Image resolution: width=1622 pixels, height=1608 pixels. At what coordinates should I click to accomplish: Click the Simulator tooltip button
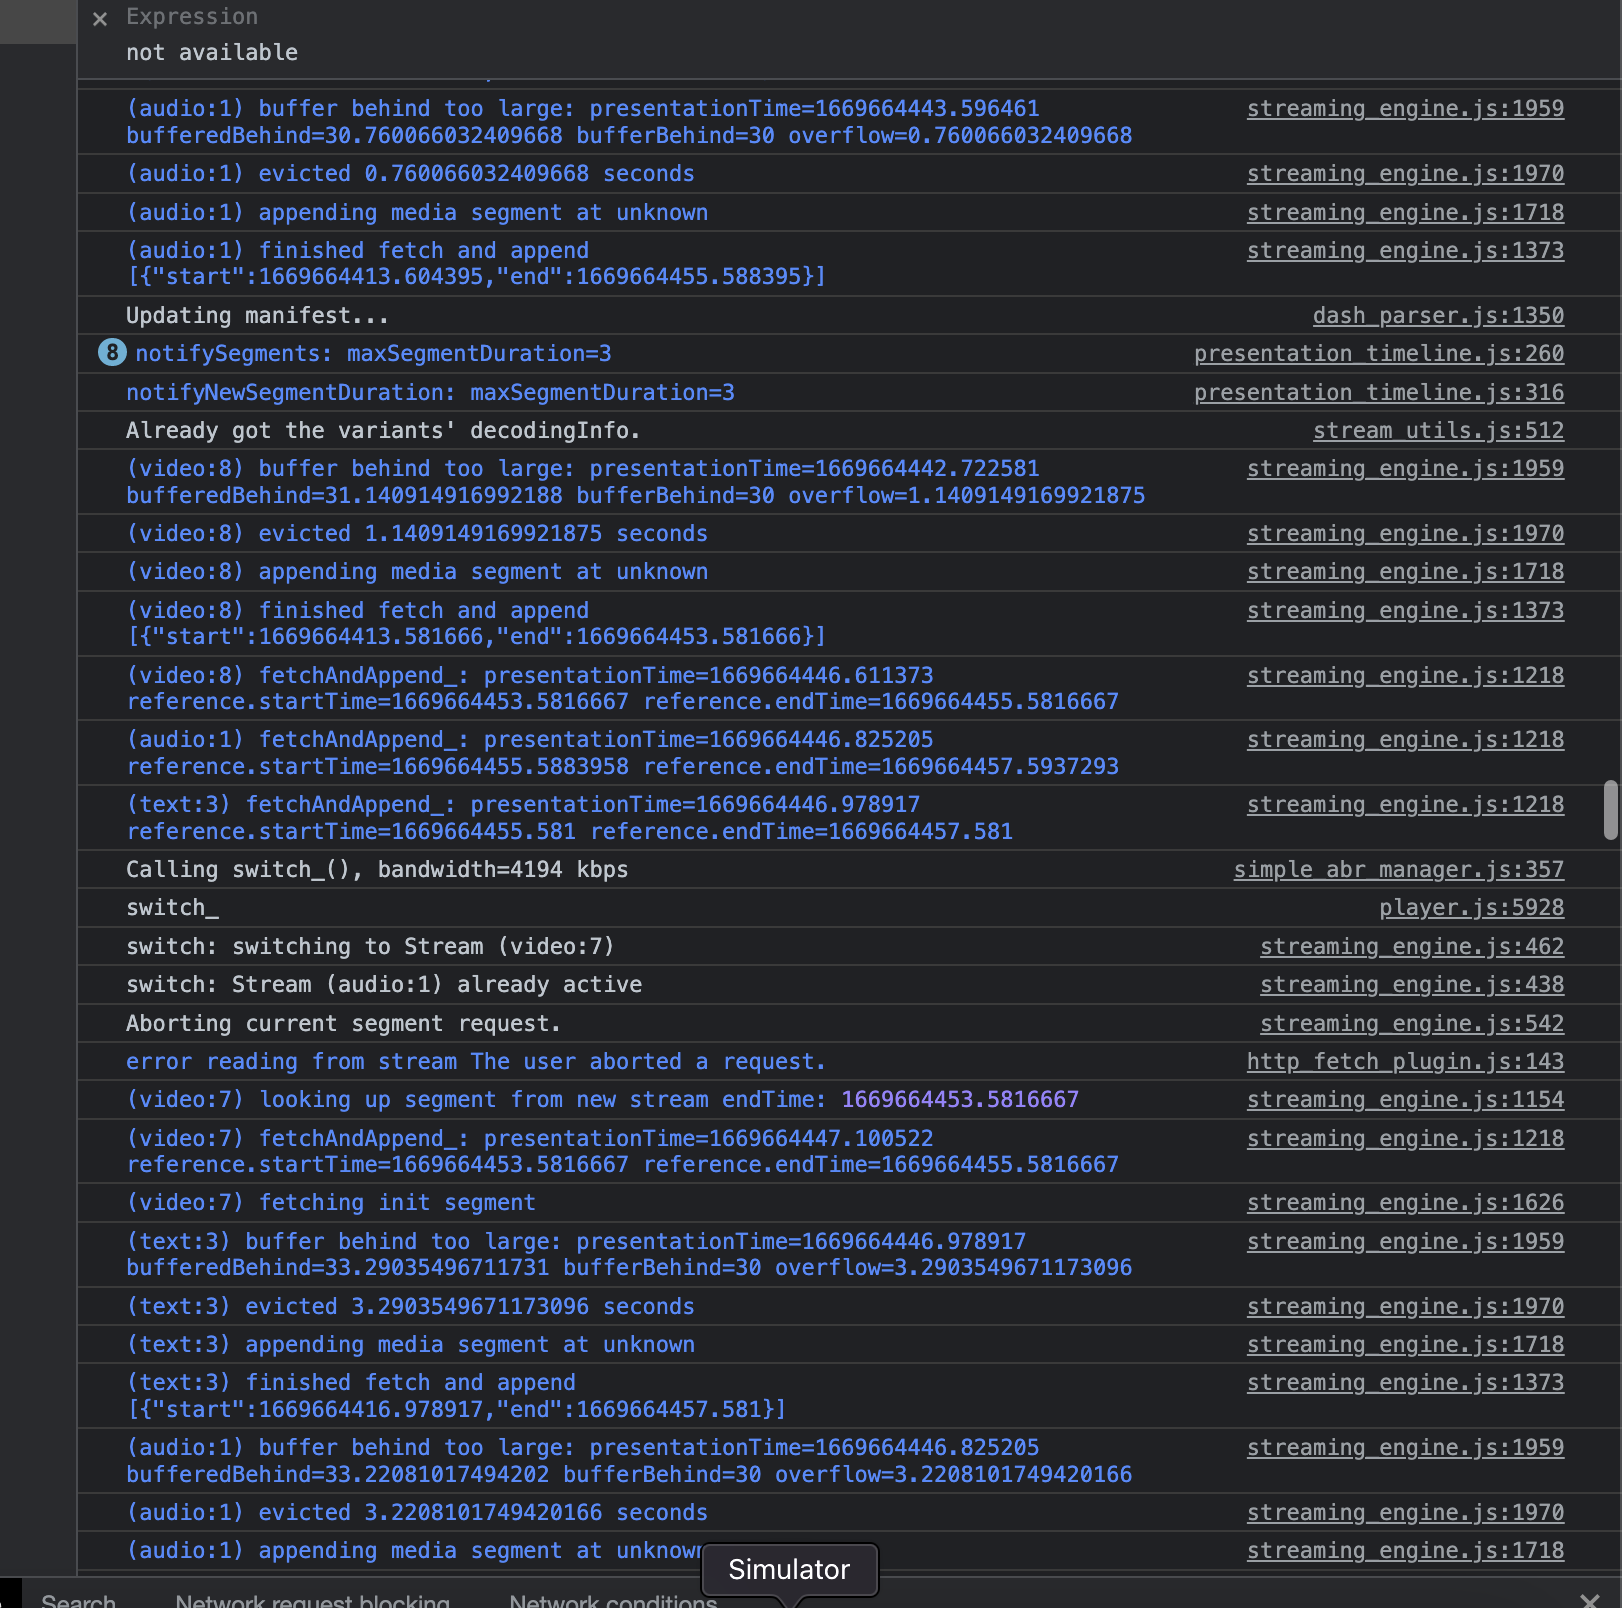(x=789, y=1569)
